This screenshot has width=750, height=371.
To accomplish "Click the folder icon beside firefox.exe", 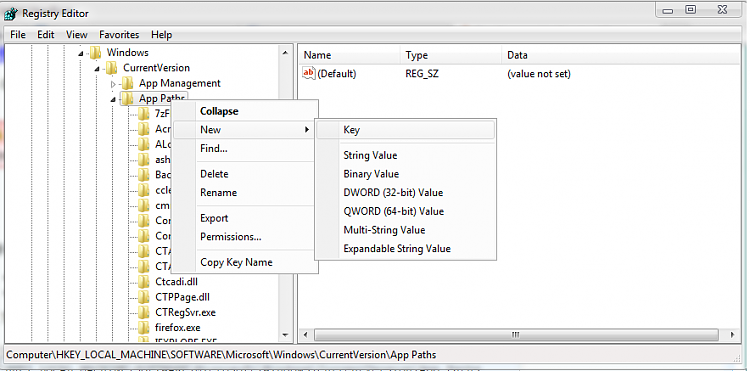I will (143, 327).
